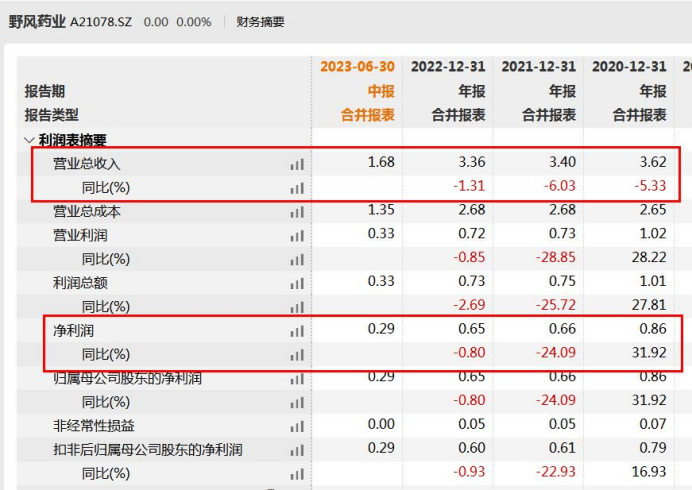Click the 营业总收入 row label

(86, 164)
